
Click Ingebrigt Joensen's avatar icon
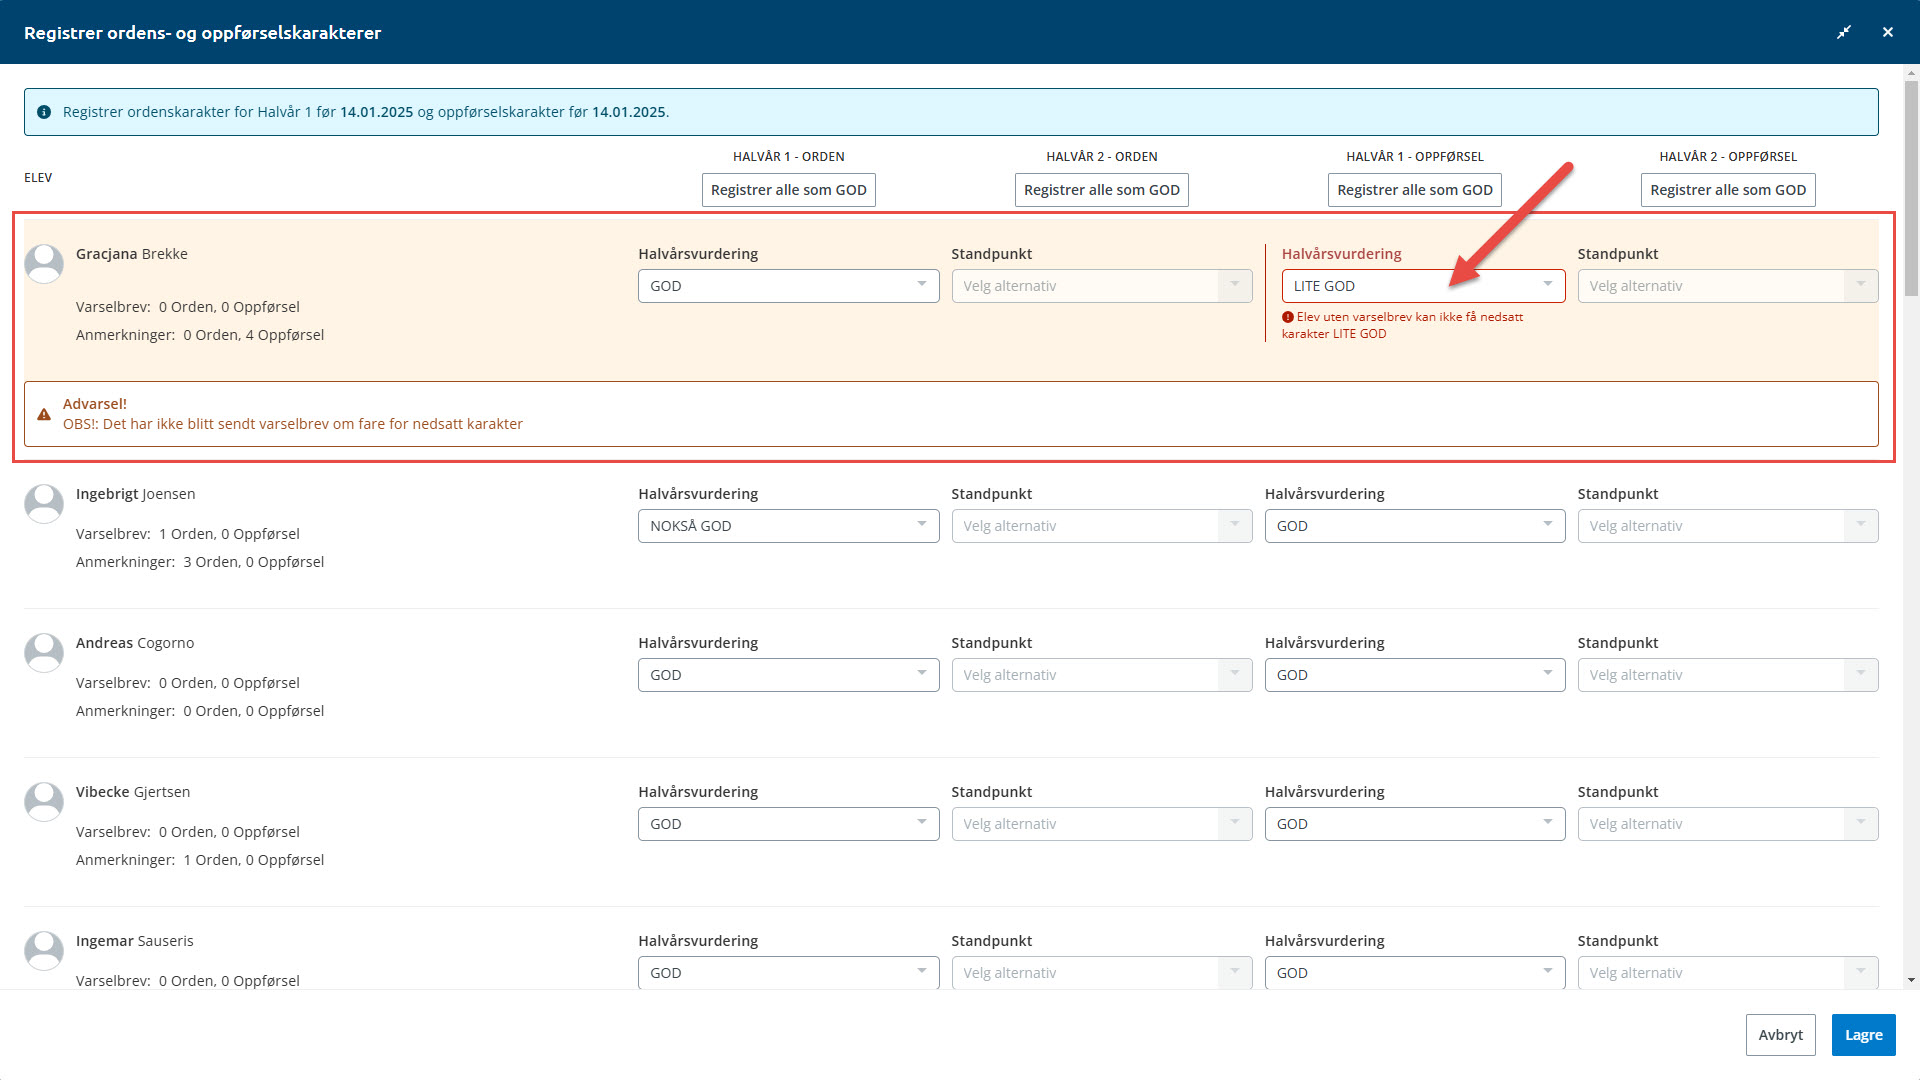(44, 504)
